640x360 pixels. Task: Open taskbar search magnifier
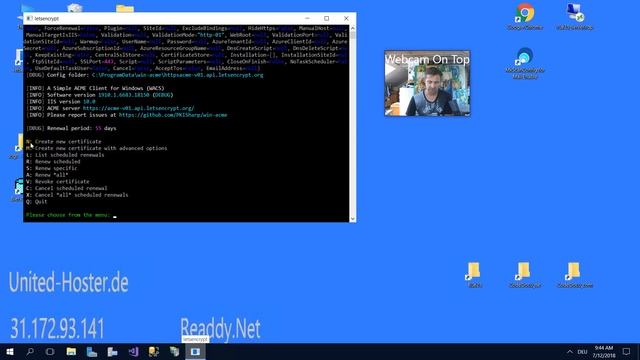click(30, 351)
